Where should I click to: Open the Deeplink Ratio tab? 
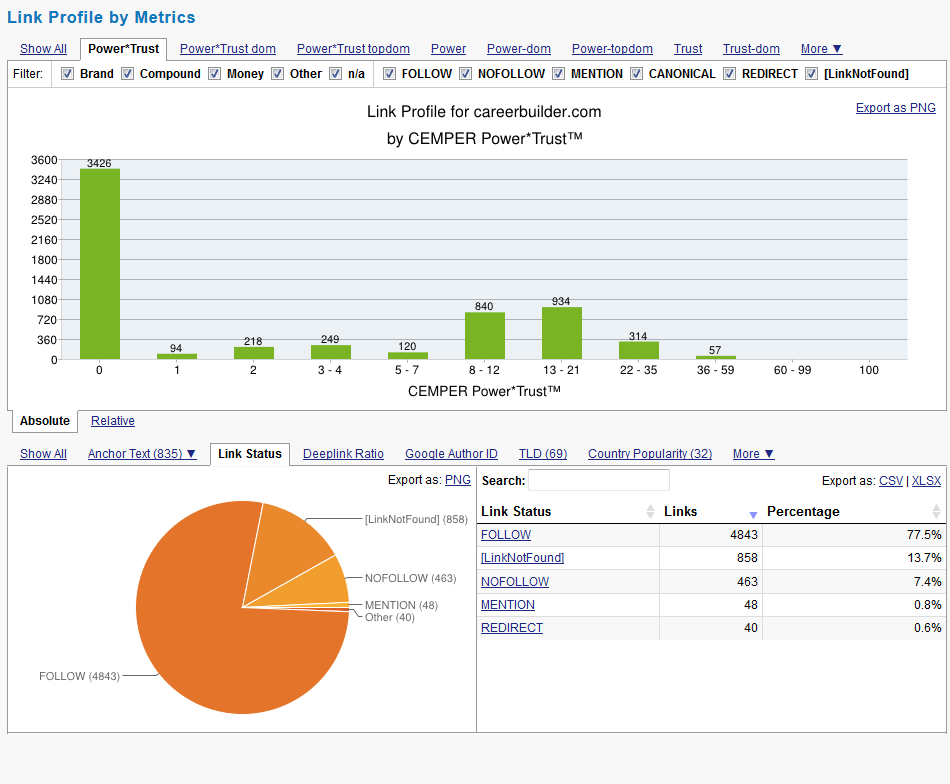(343, 454)
